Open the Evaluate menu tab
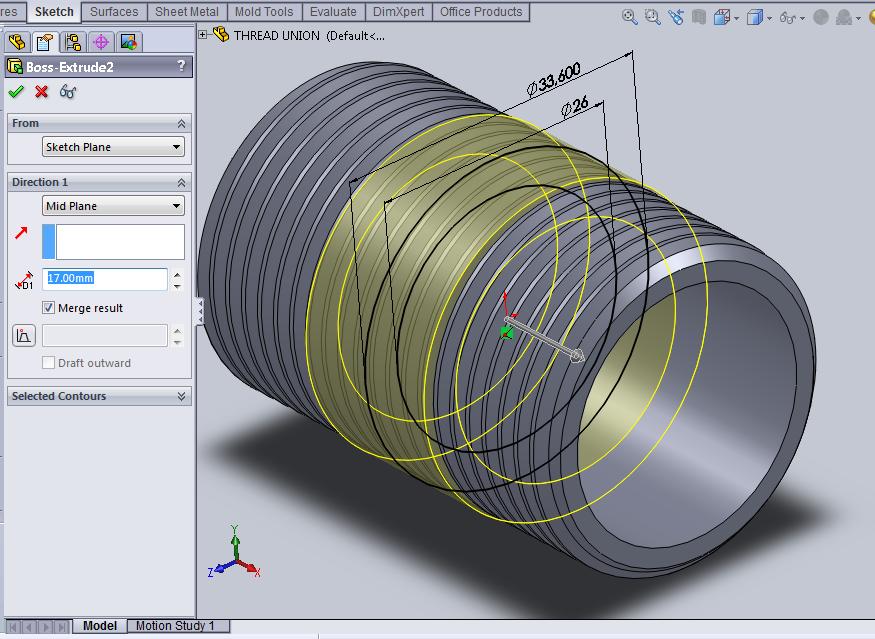Image resolution: width=875 pixels, height=639 pixels. coord(333,12)
